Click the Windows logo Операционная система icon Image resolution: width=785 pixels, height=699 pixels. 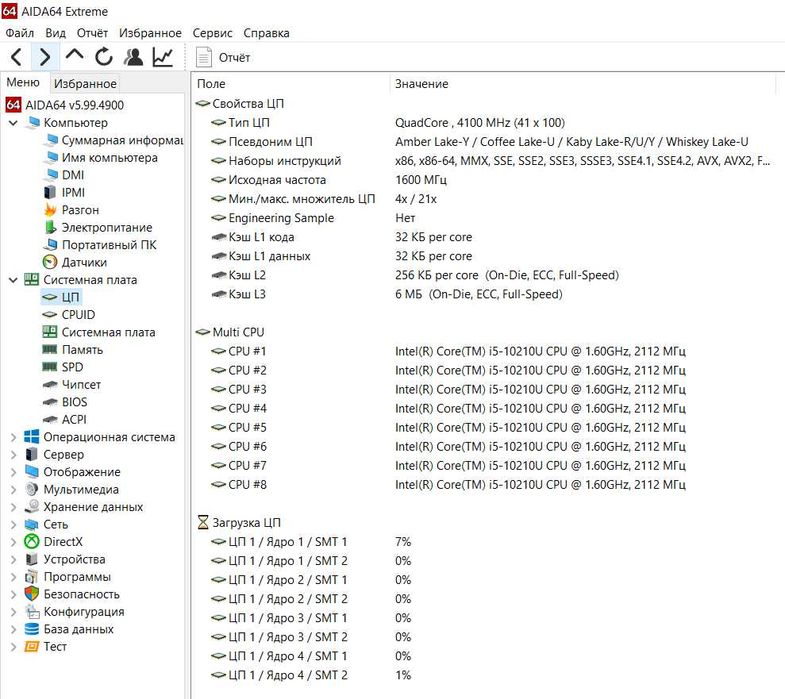32,437
